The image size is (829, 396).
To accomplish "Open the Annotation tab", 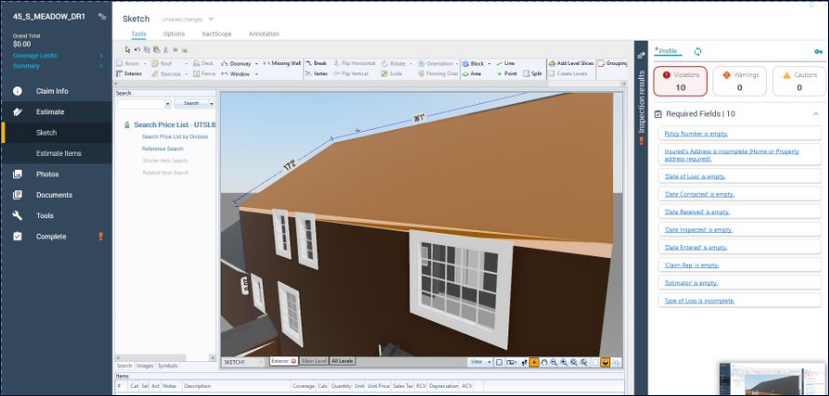I will (x=264, y=34).
